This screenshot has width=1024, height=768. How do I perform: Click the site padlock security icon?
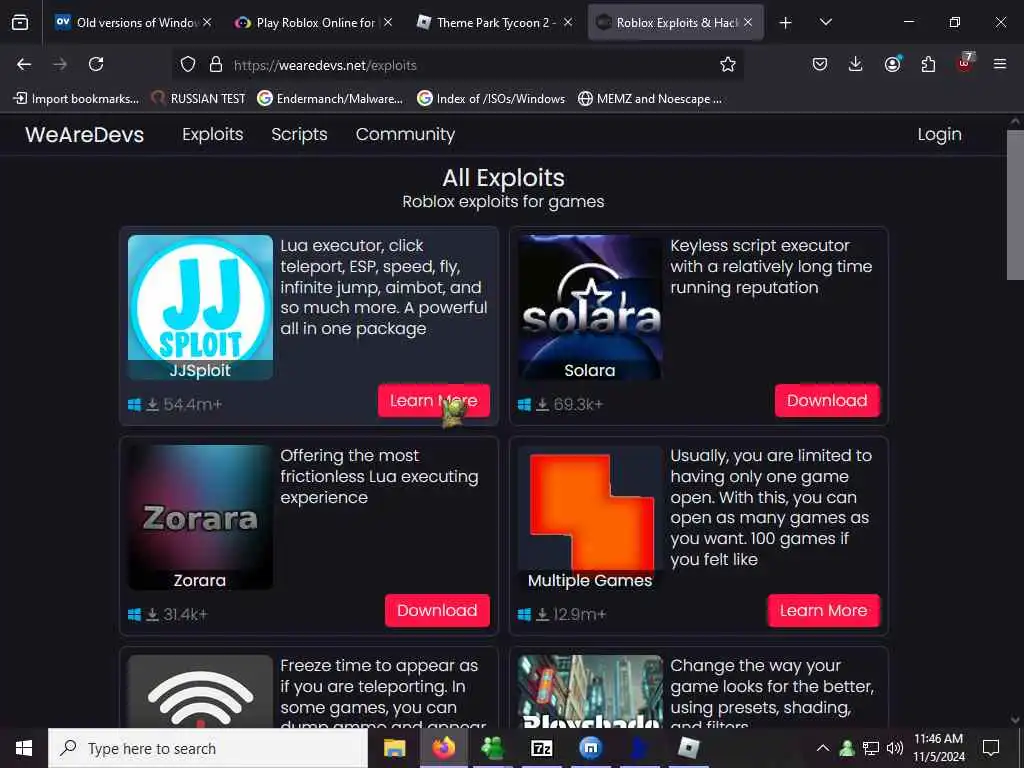216,64
